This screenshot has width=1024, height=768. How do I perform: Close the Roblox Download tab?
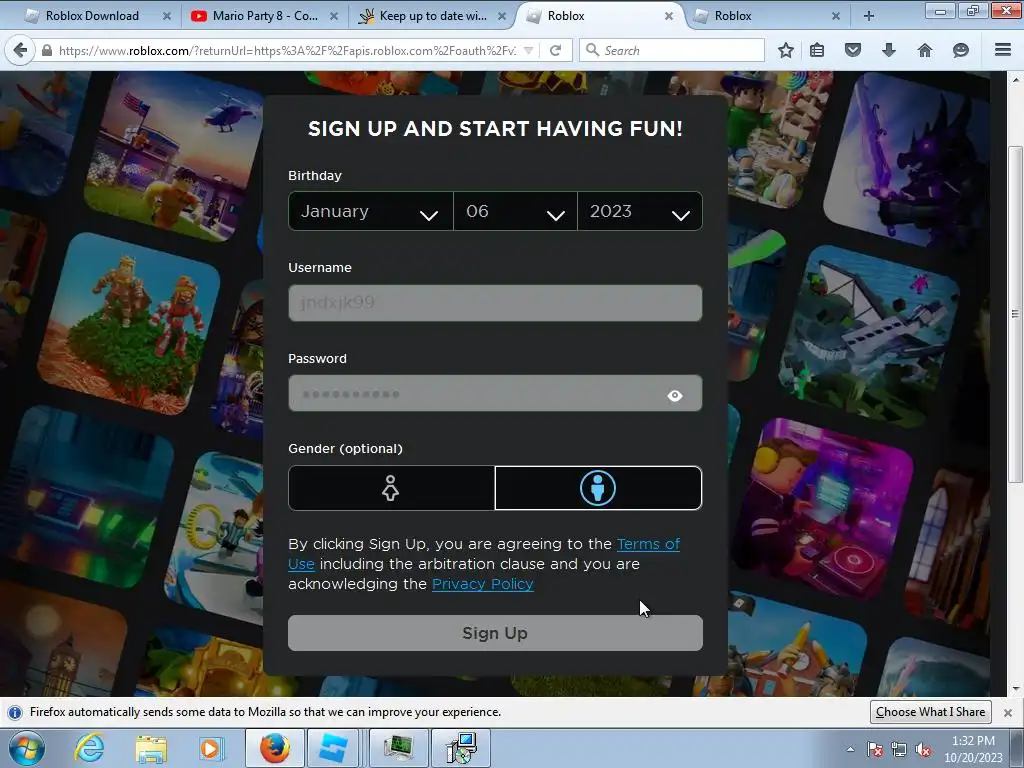[x=167, y=16]
